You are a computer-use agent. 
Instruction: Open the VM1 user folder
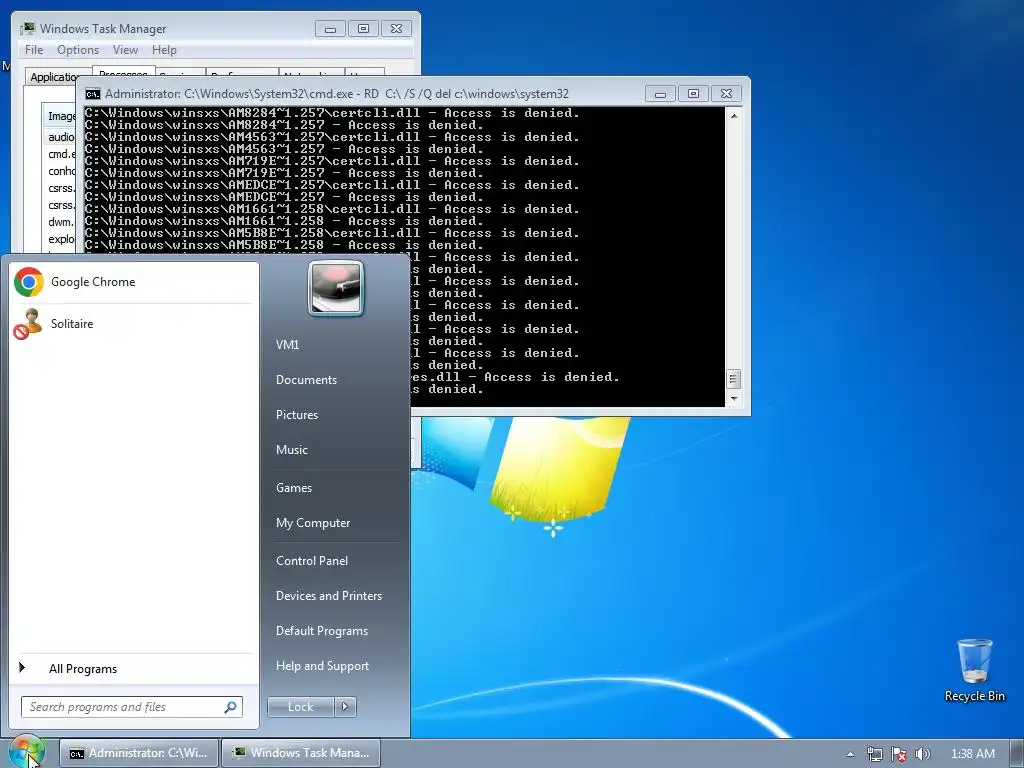click(287, 345)
